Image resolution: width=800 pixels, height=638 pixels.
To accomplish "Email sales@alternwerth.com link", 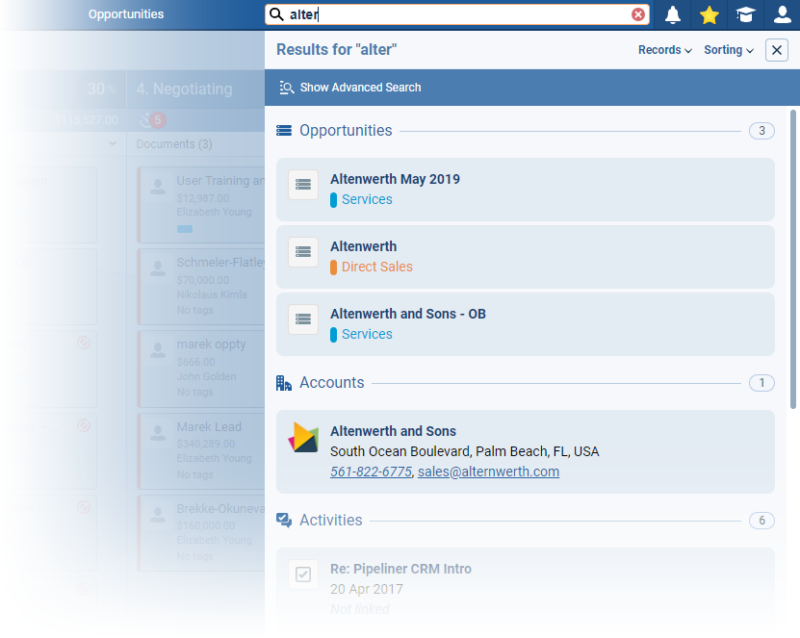I will (488, 472).
